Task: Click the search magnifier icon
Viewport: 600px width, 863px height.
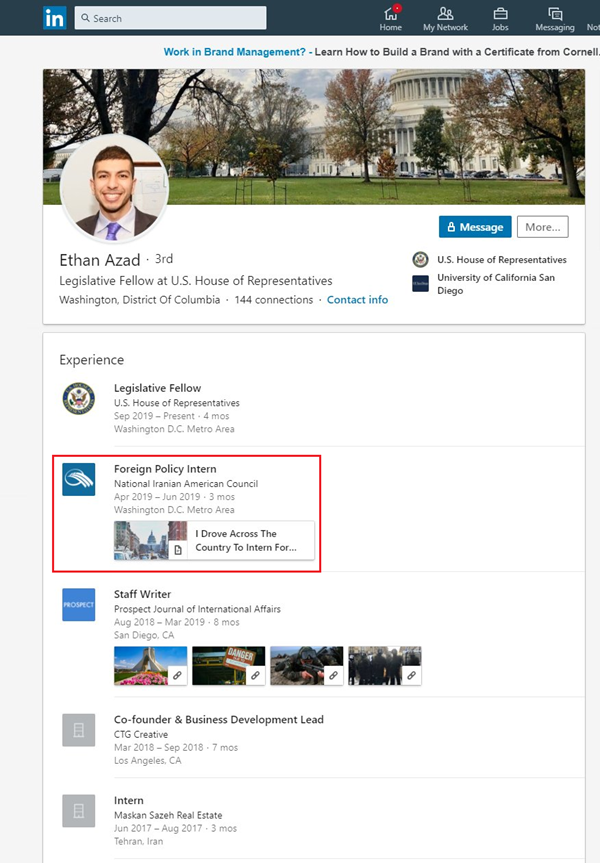Action: click(x=85, y=18)
